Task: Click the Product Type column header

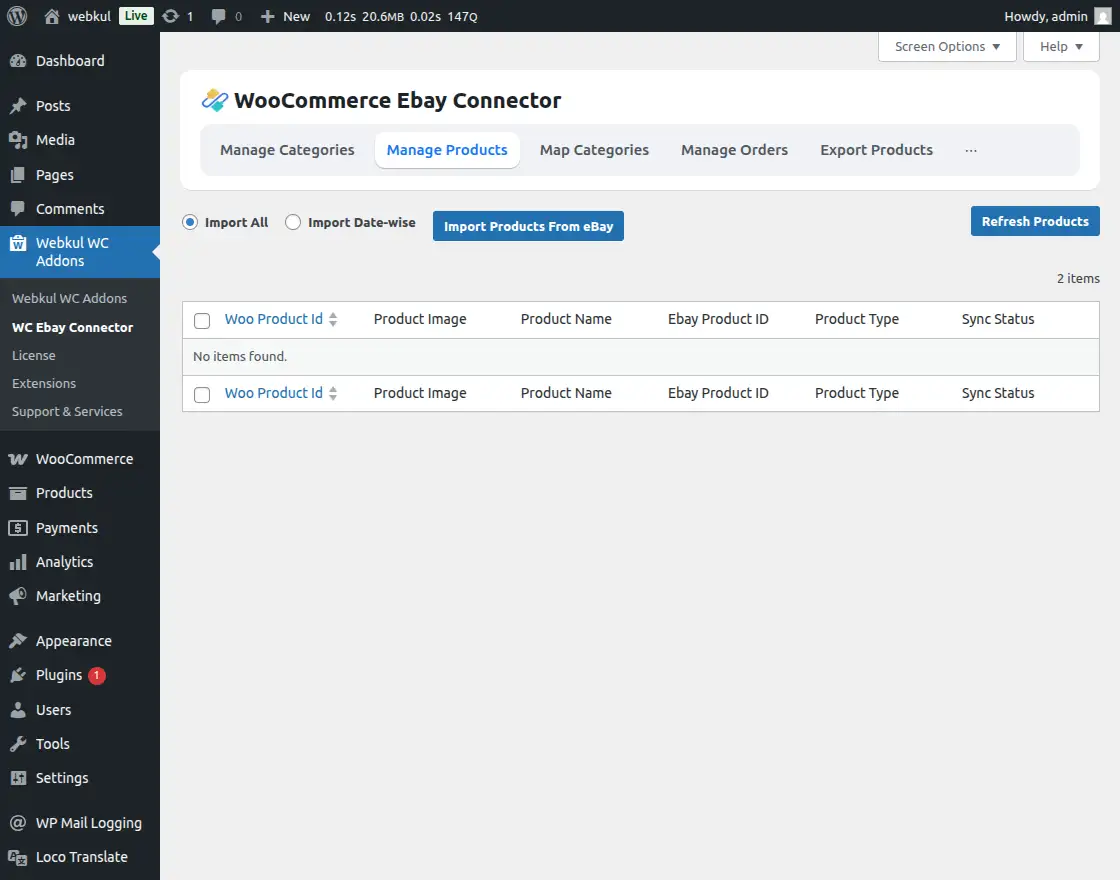Action: pyautogui.click(x=856, y=319)
